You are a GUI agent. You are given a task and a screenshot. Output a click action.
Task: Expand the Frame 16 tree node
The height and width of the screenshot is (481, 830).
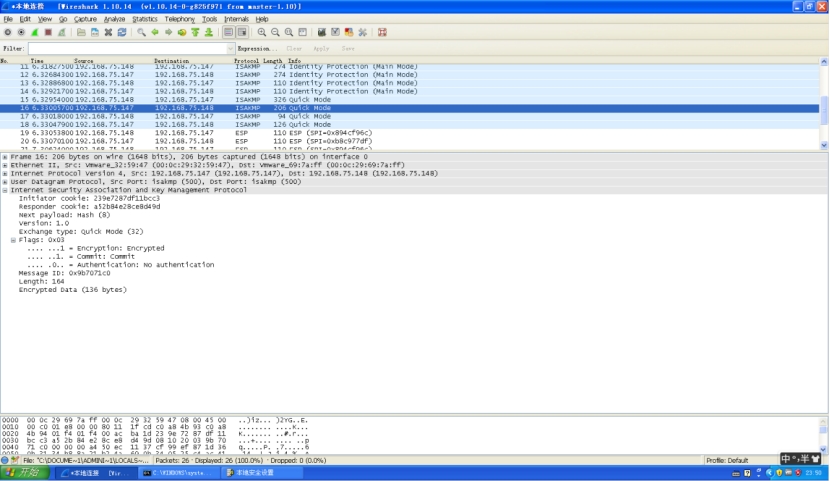pos(5,157)
